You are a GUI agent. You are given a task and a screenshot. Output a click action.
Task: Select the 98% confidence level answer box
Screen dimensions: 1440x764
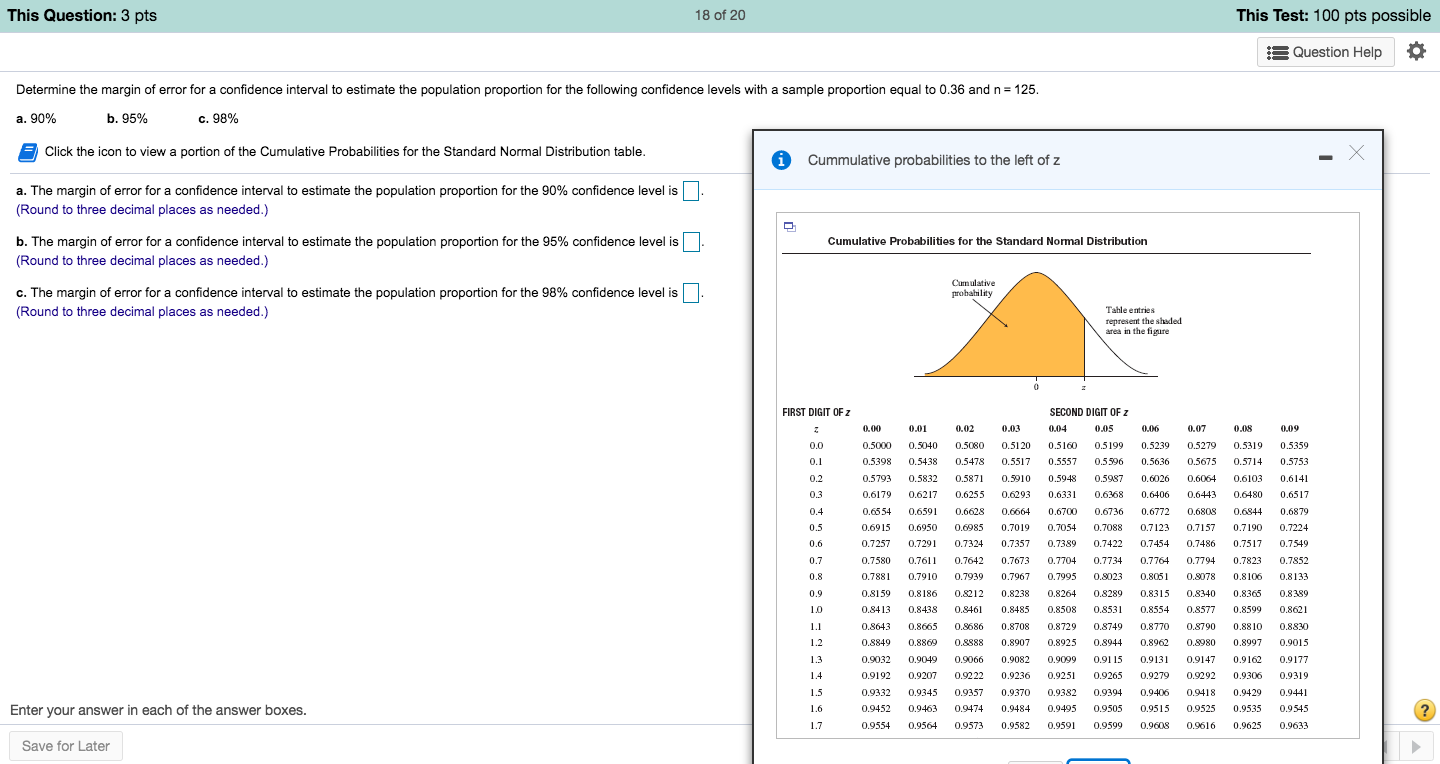click(691, 293)
